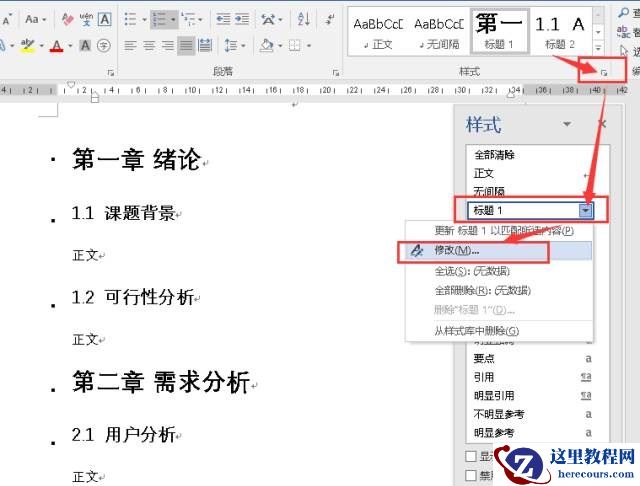Close the Styles pane

(x=602, y=123)
